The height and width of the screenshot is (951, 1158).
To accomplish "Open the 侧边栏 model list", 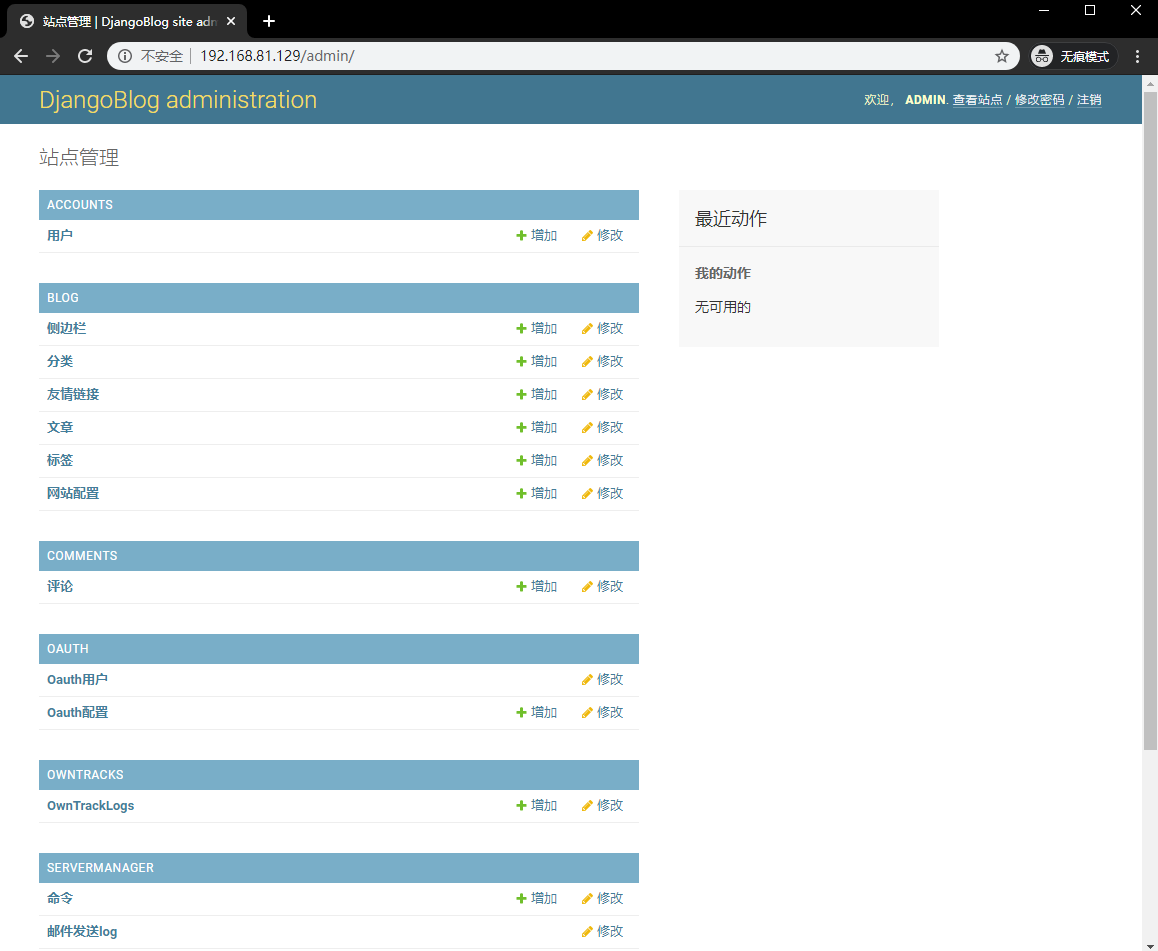I will click(66, 329).
